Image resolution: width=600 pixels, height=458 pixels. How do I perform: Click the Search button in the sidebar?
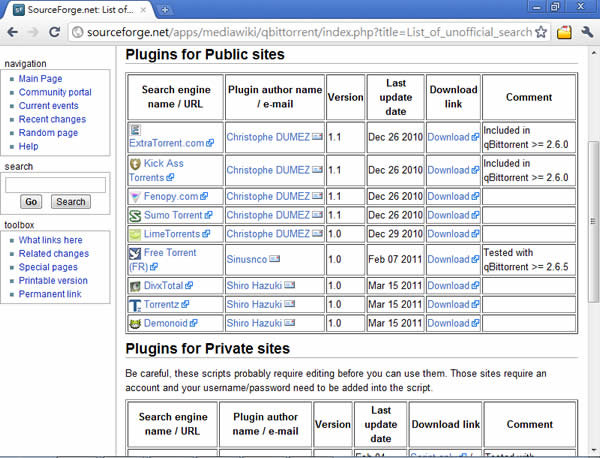71,202
